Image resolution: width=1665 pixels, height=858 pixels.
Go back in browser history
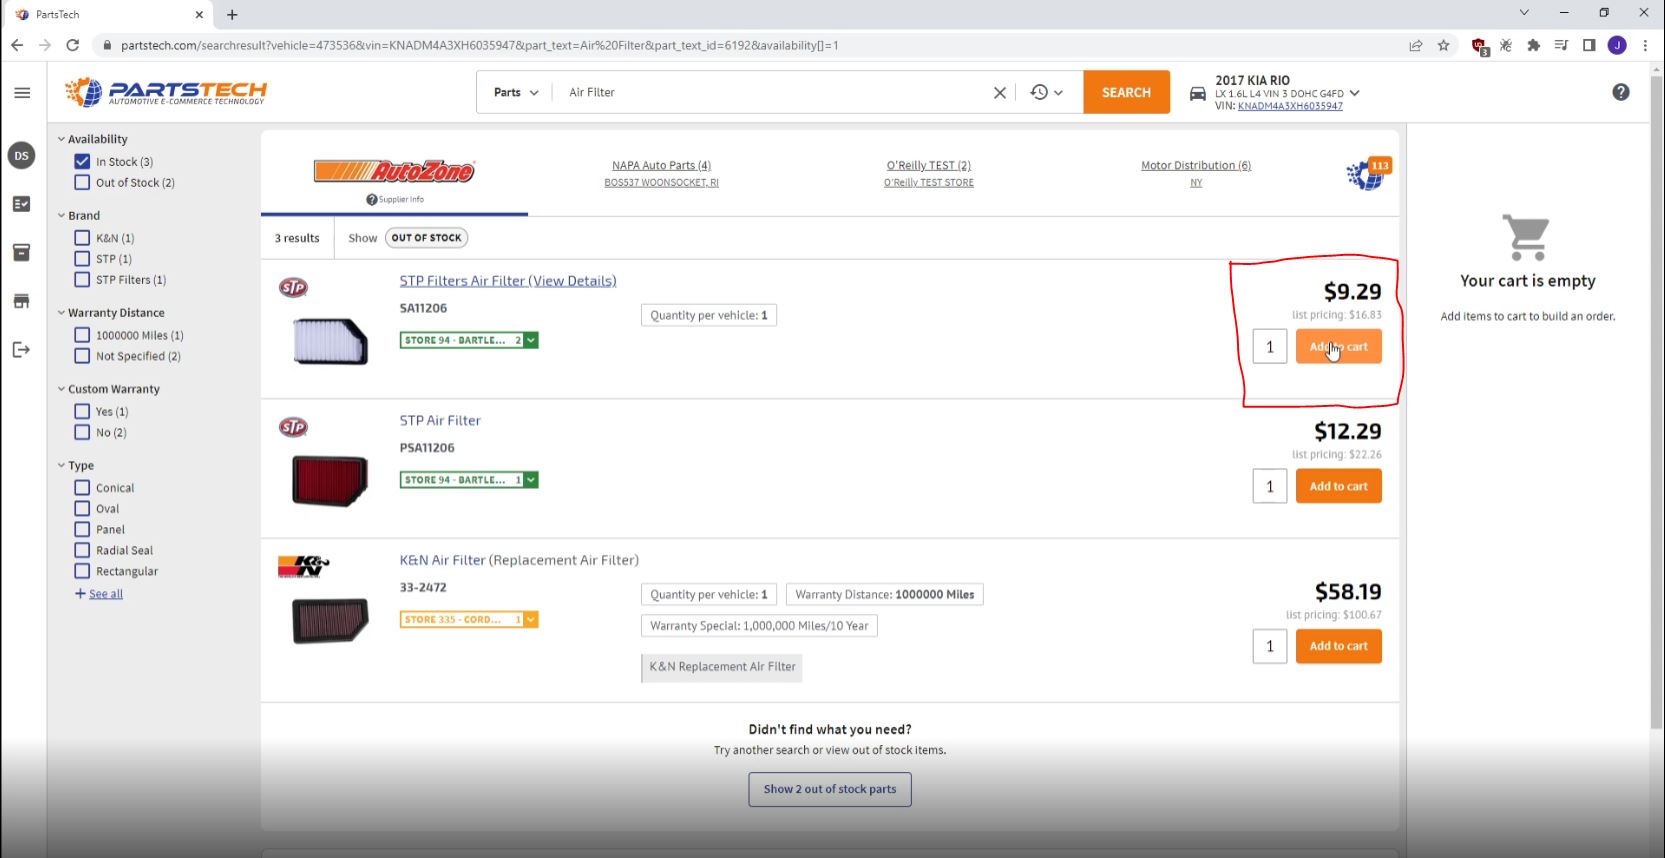[17, 45]
